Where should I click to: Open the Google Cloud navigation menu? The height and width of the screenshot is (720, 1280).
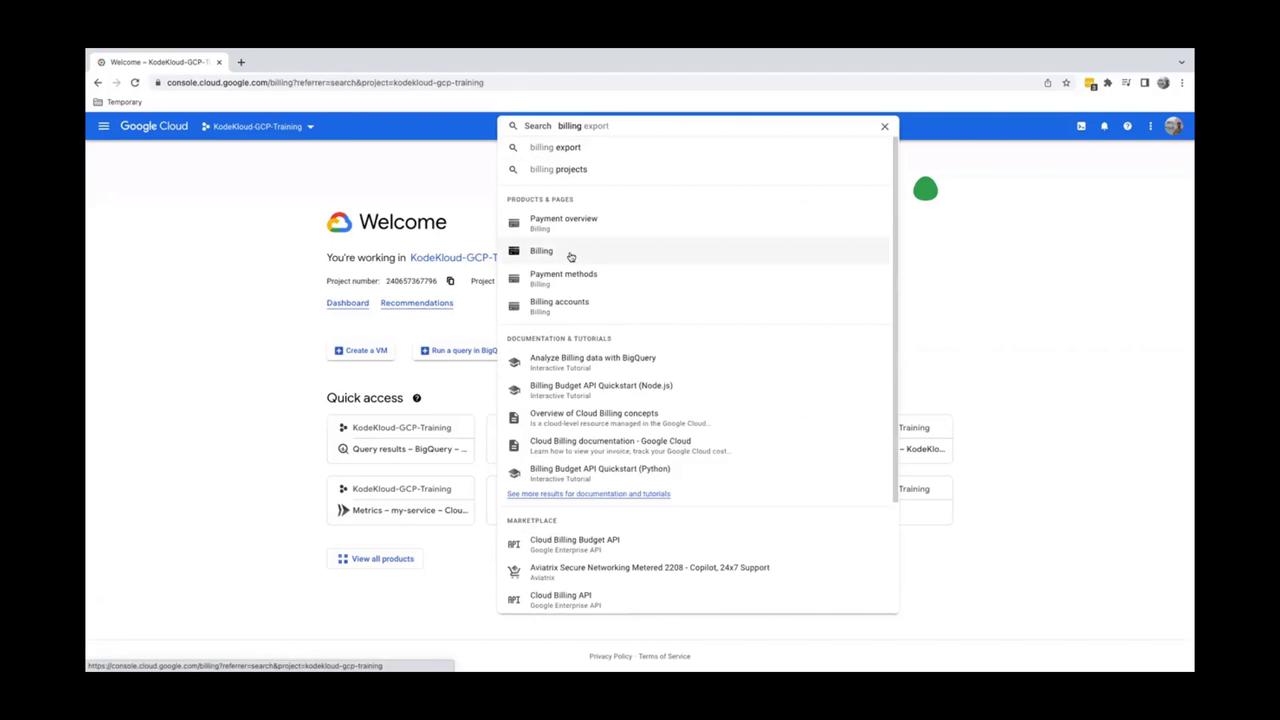(103, 126)
